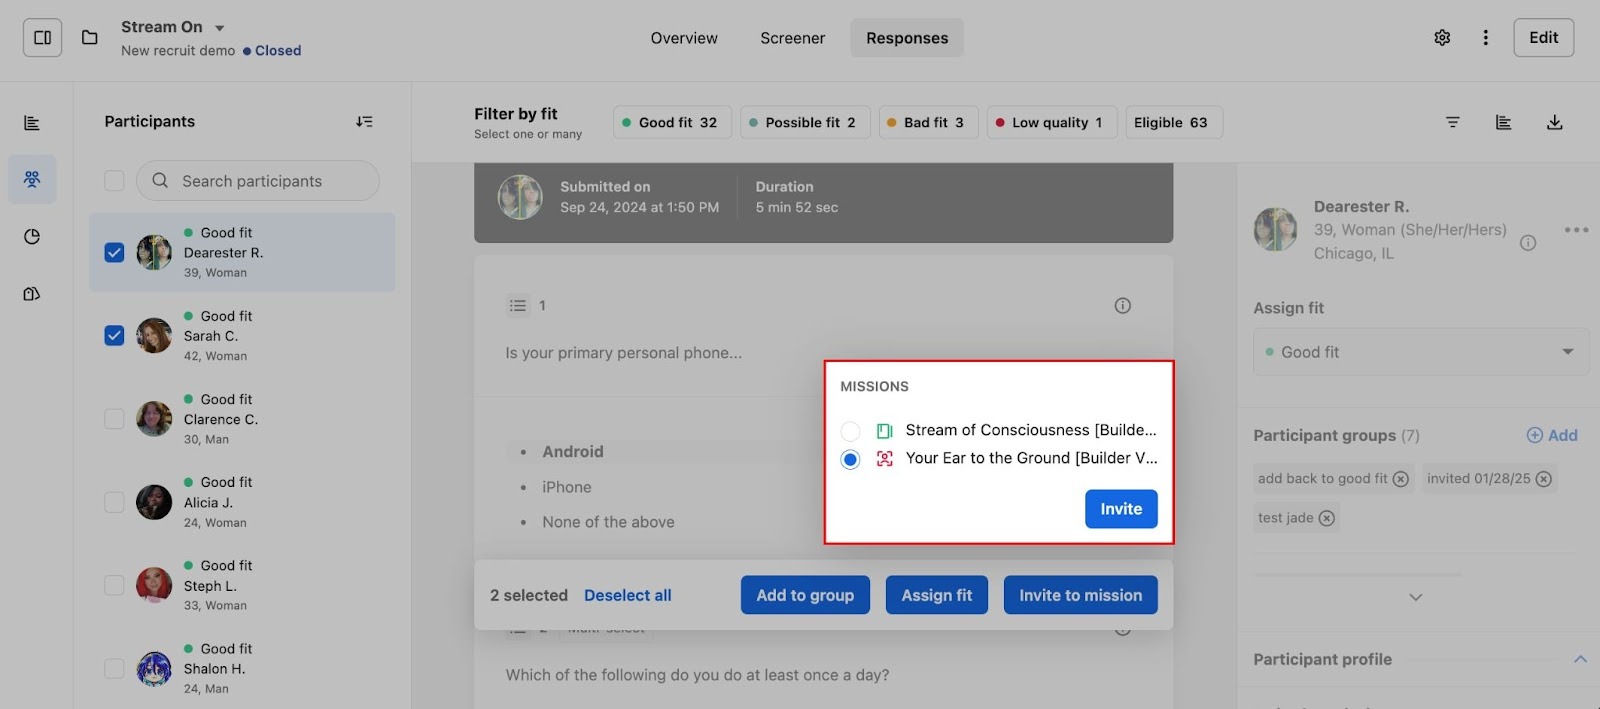Check the Clarence C. participant checkbox
1600x709 pixels.
pyautogui.click(x=115, y=419)
